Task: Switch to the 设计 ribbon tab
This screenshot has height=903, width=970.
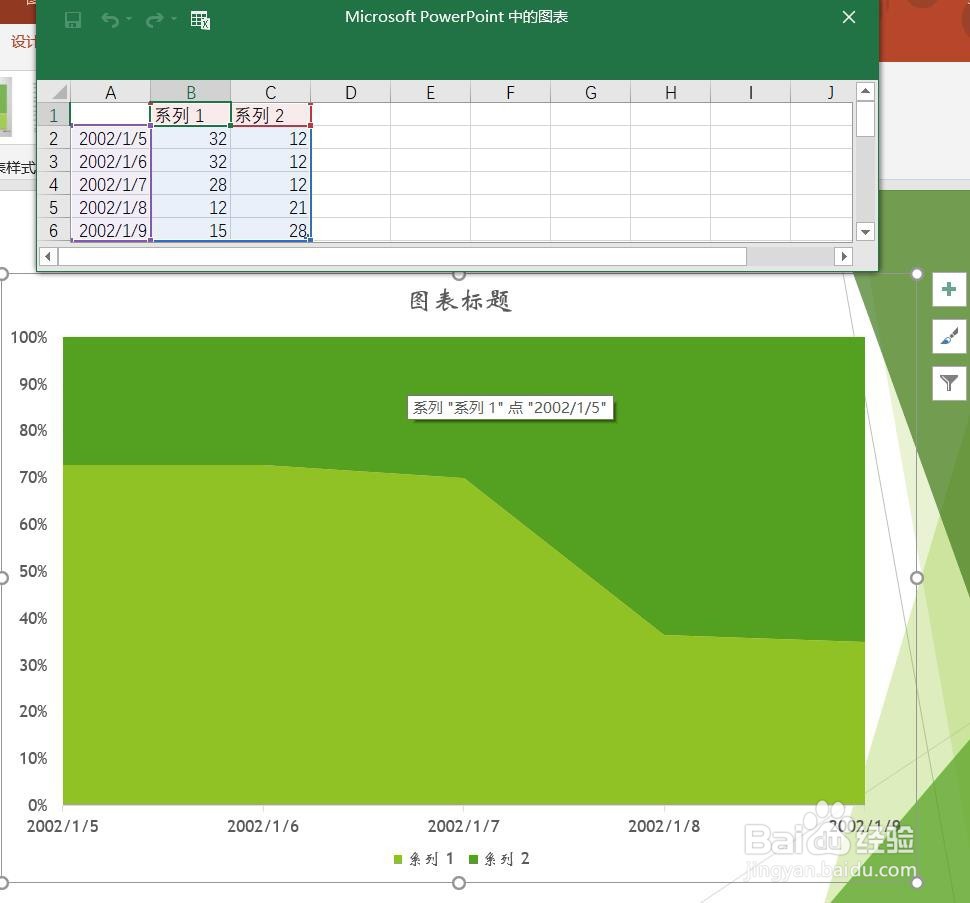Action: point(22,42)
